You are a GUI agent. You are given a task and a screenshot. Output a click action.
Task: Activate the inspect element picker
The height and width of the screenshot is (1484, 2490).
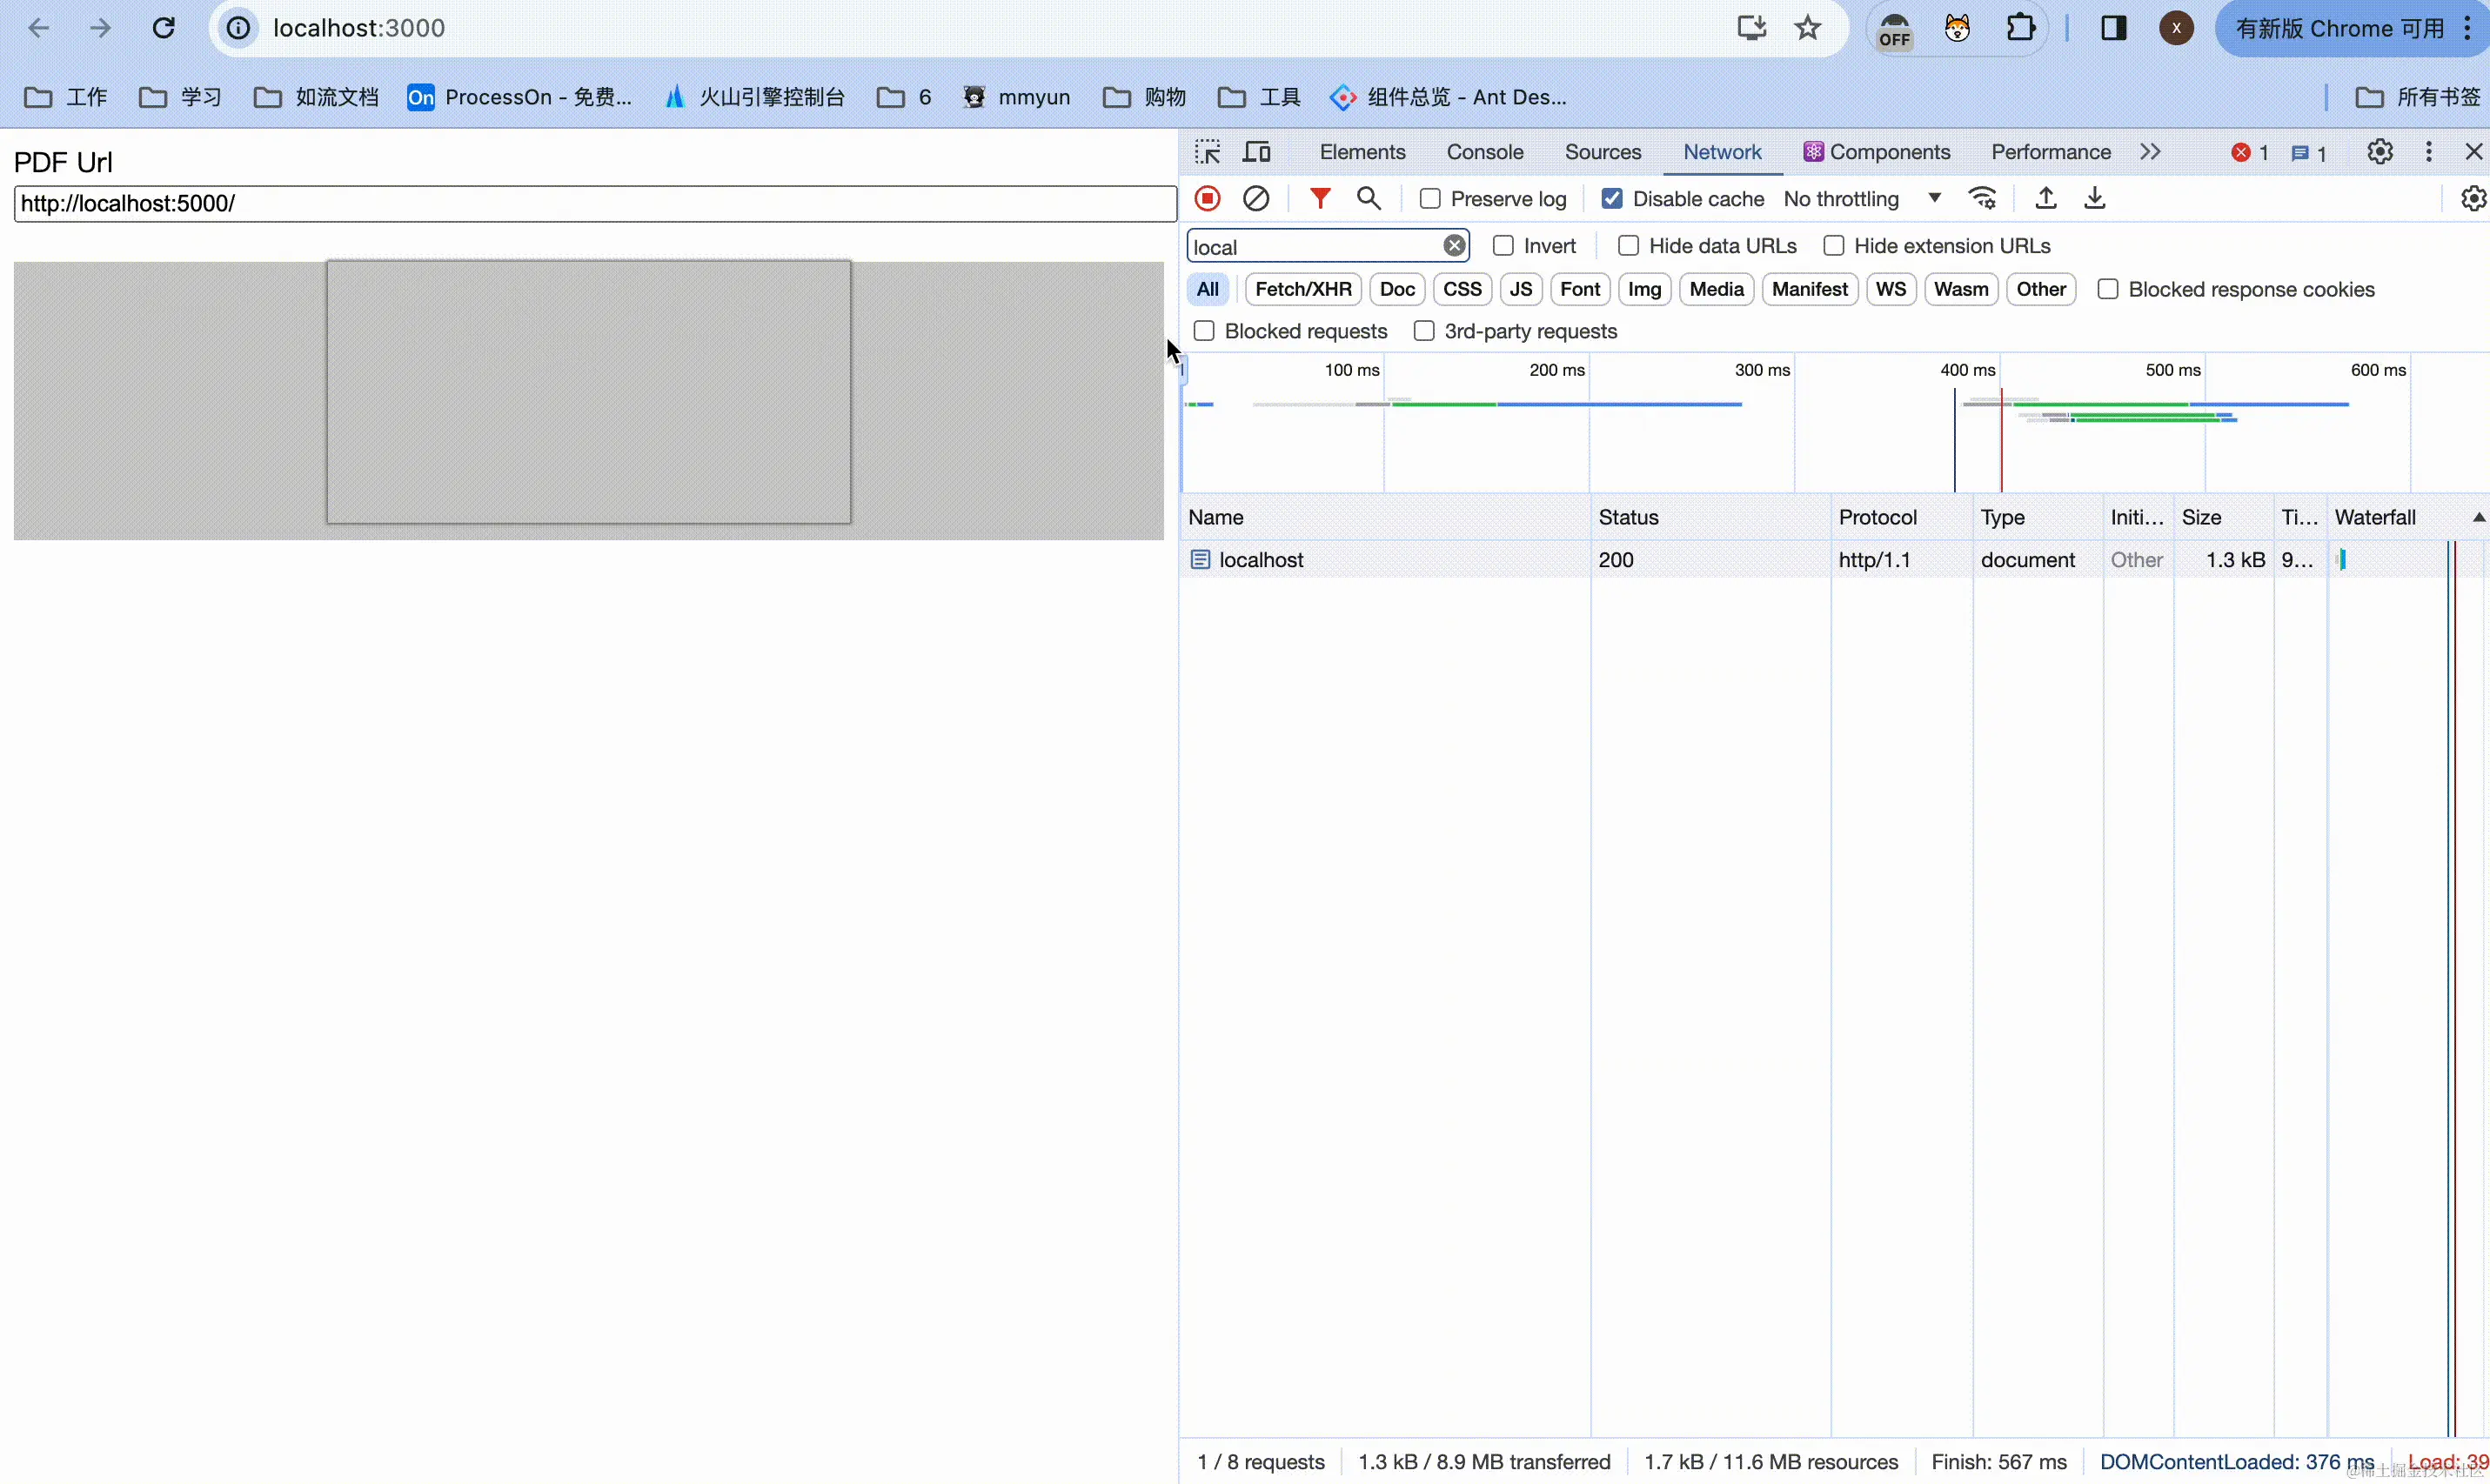click(1207, 152)
